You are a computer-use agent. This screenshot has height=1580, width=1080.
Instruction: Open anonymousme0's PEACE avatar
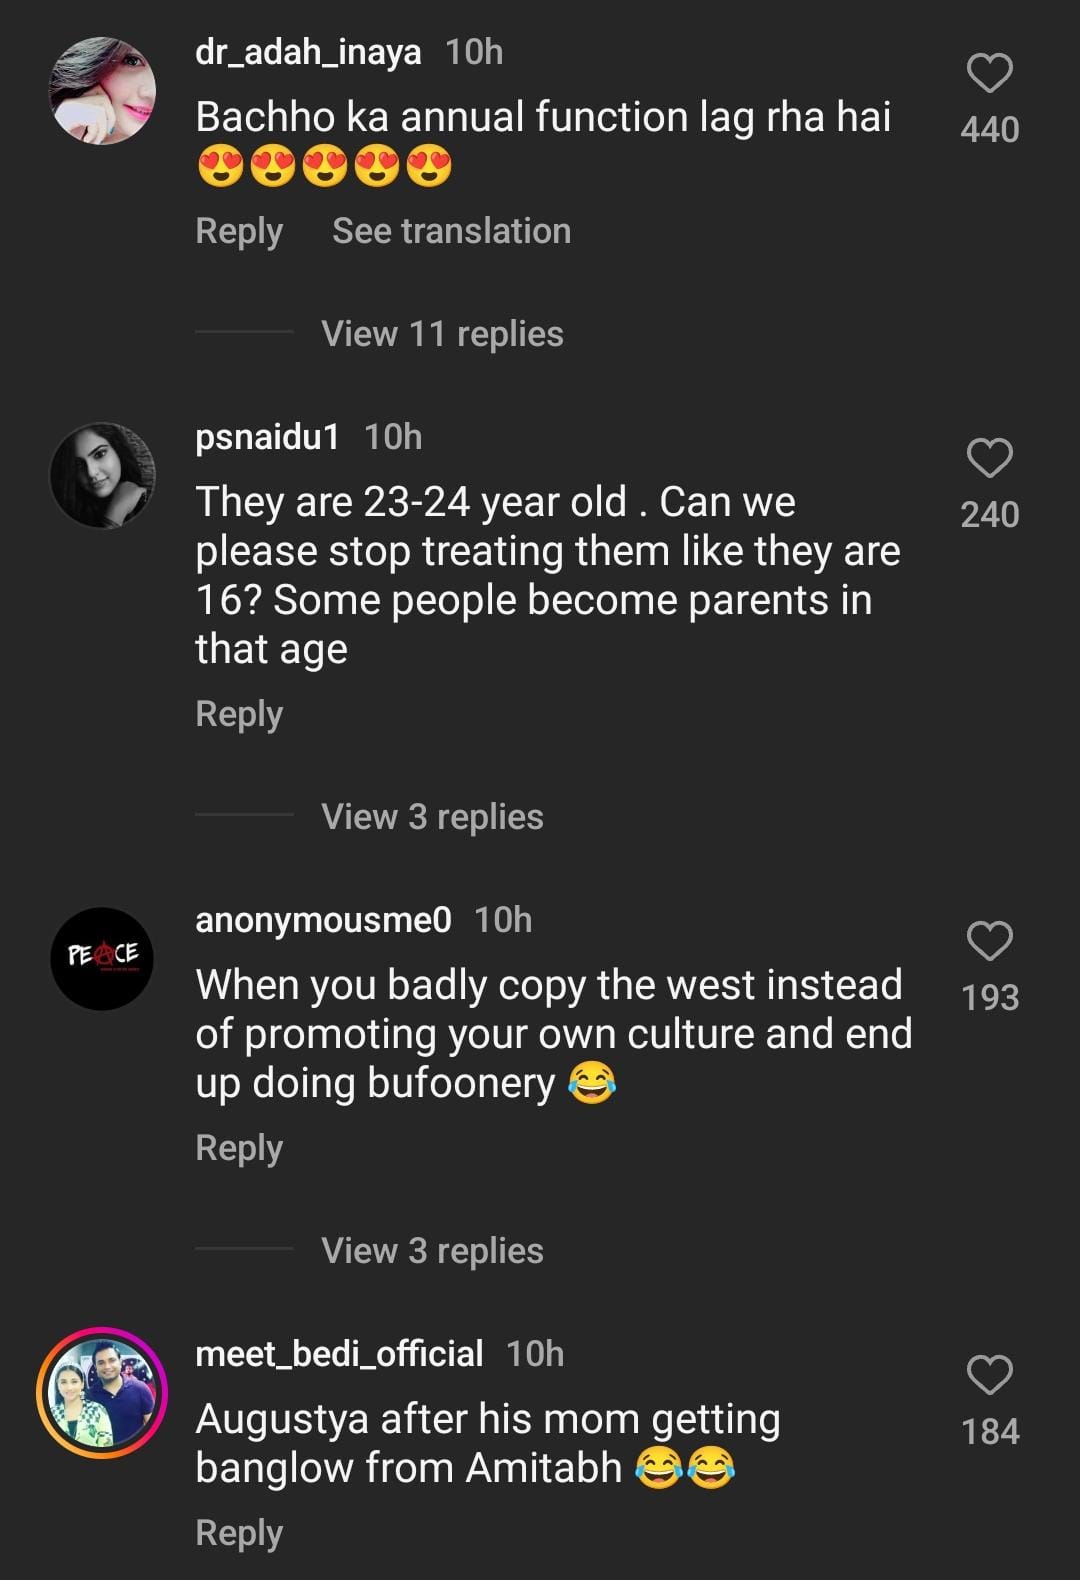(x=103, y=958)
